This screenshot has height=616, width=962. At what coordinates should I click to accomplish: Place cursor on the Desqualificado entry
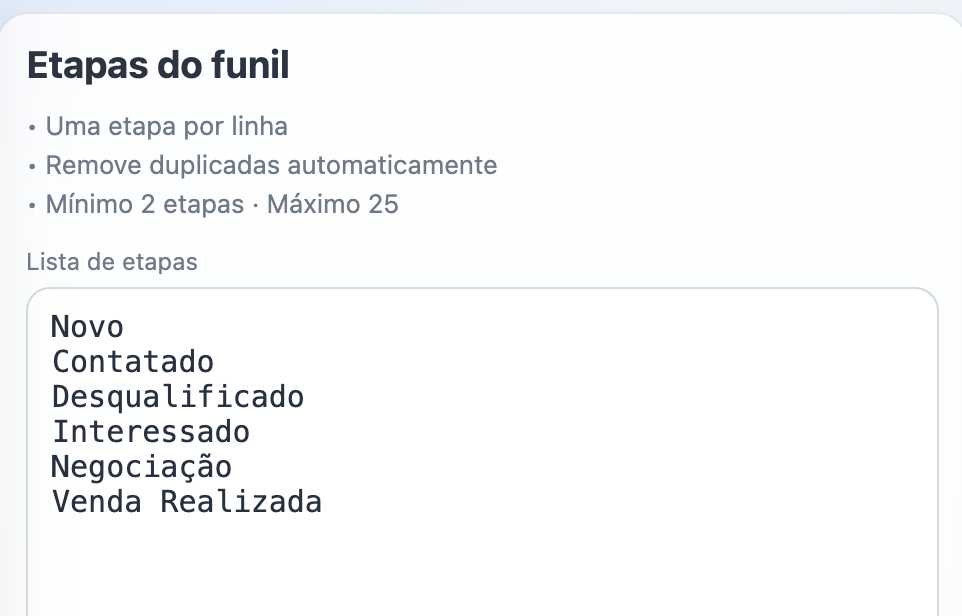[x=178, y=397]
